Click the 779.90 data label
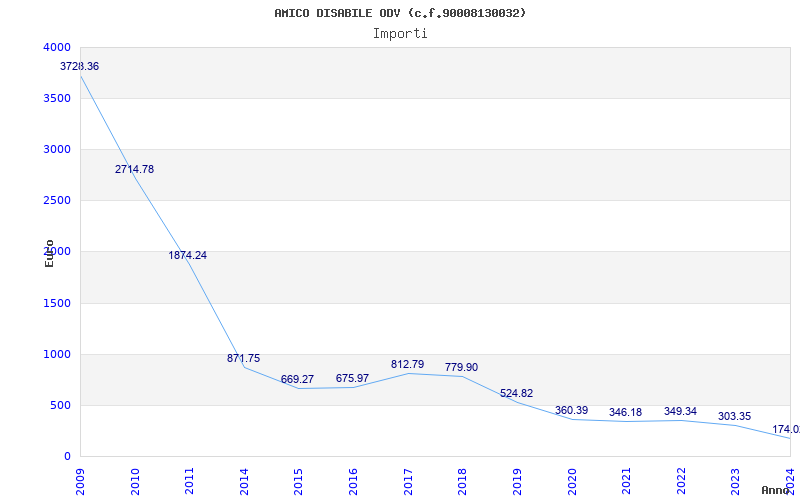The width and height of the screenshot is (800, 500). [x=461, y=367]
